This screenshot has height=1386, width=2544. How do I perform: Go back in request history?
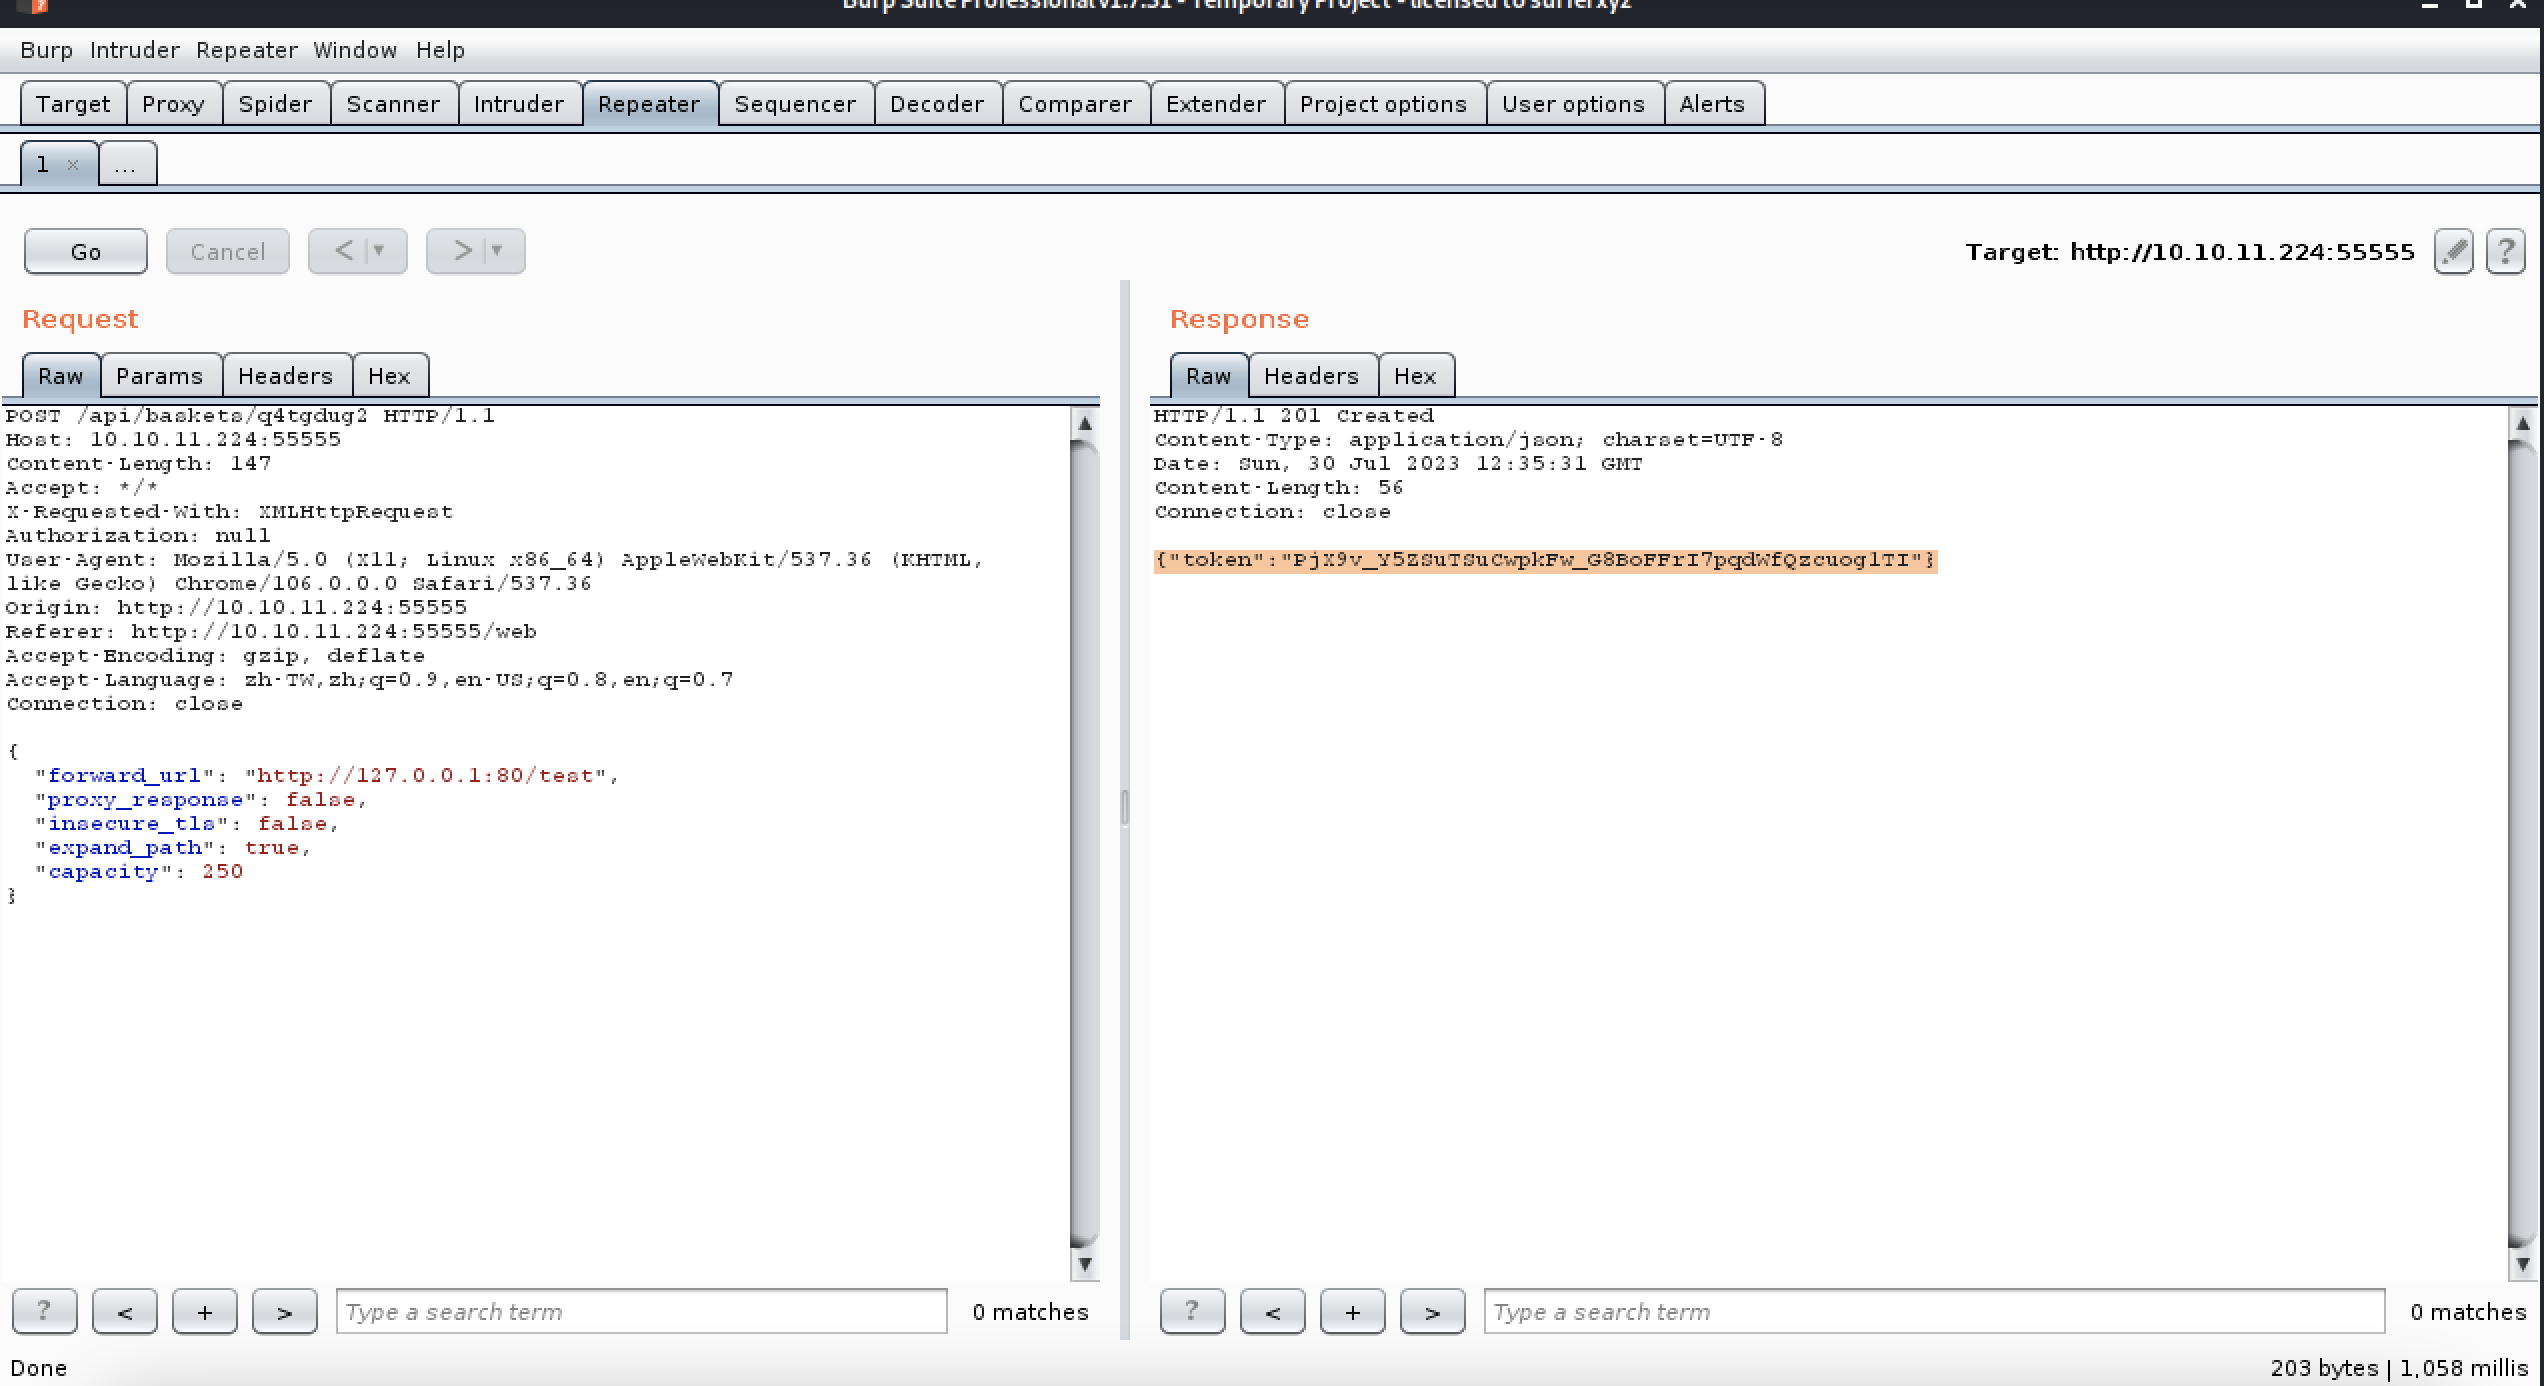(343, 251)
